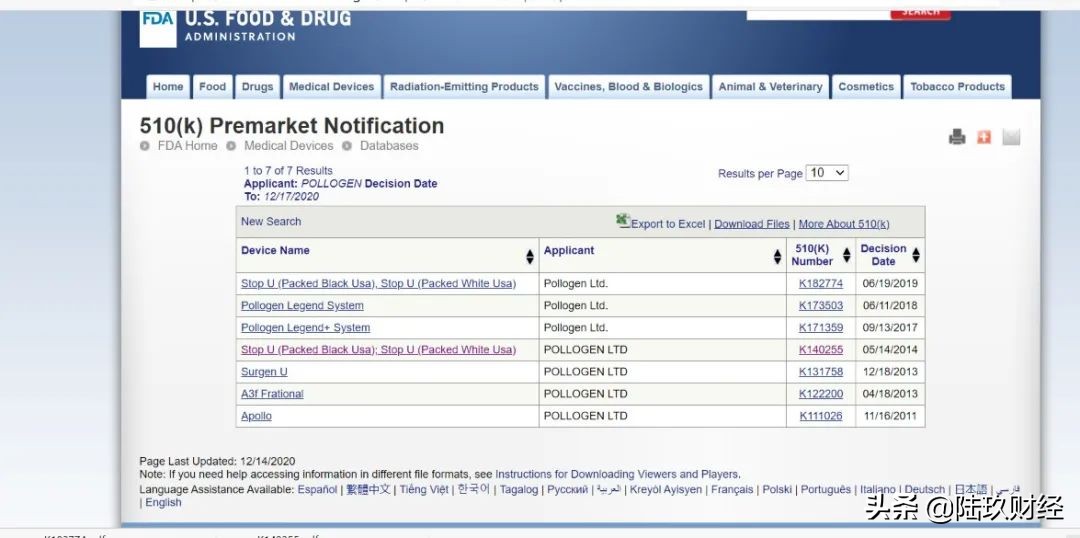Click the red plus share icon
Screen dimensions: 1080x538
(x=984, y=137)
